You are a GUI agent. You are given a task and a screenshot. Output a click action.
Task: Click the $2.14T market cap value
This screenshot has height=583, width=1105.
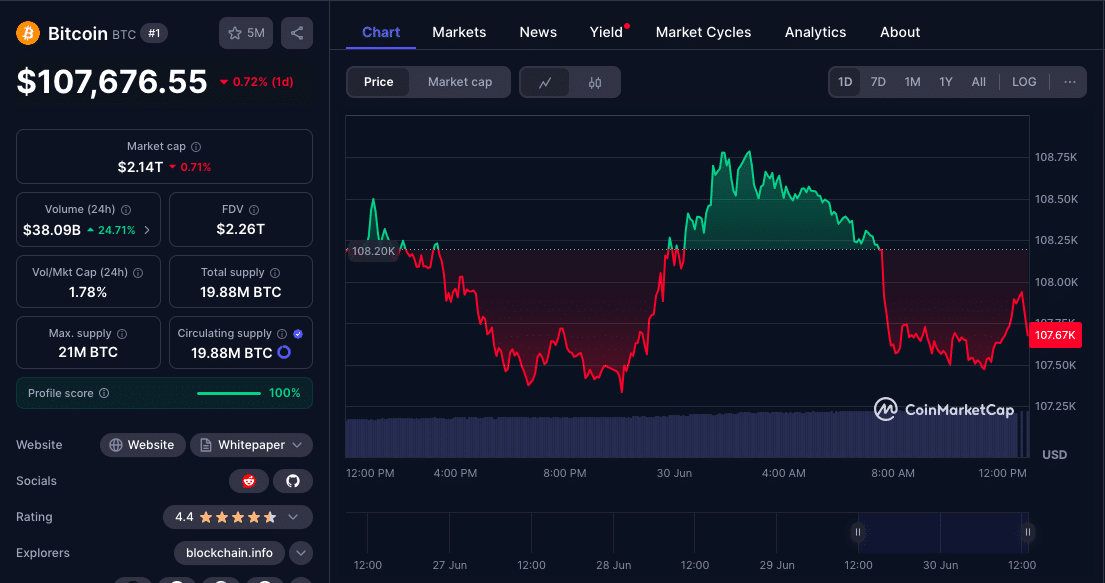point(140,167)
